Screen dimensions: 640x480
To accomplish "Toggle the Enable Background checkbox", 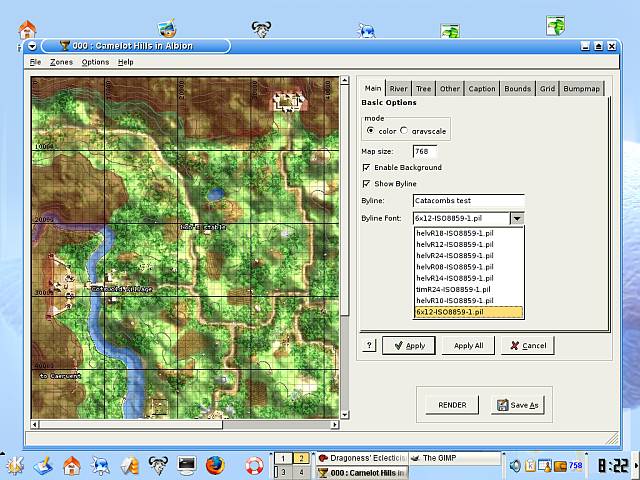I will (366, 167).
